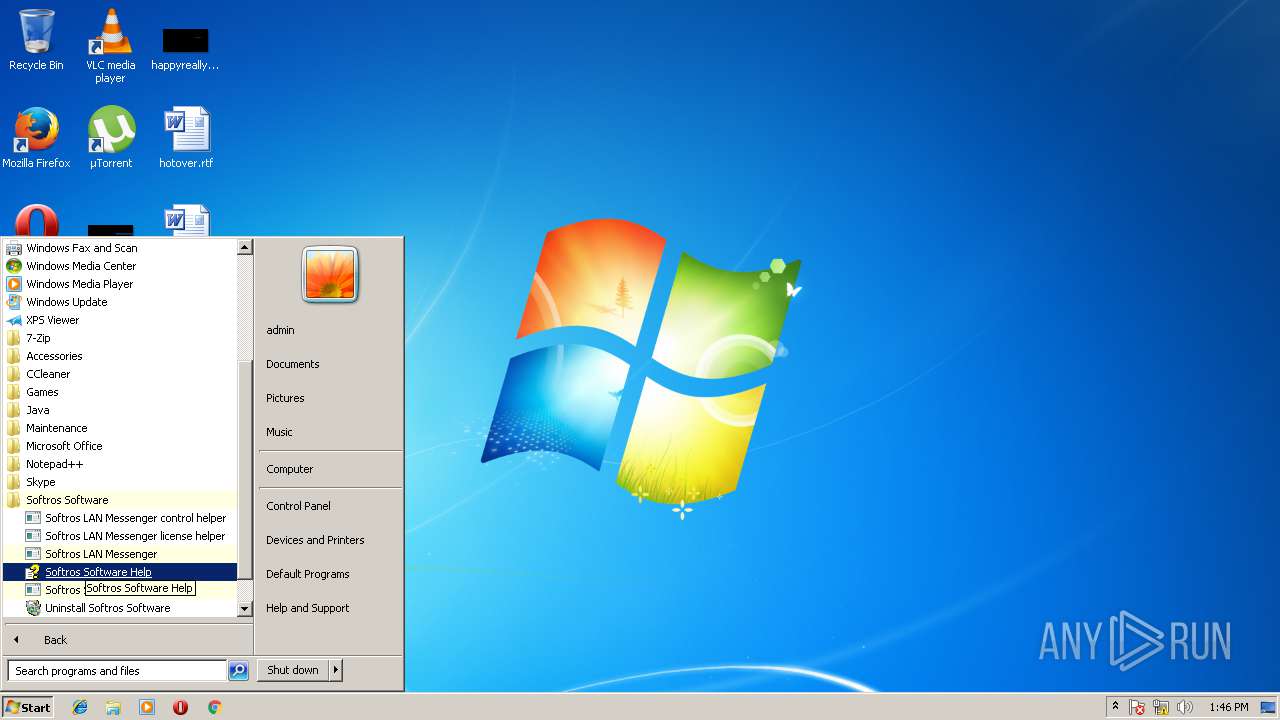Open Computer from Start menu
Image resolution: width=1280 pixels, height=720 pixels.
pyautogui.click(x=290, y=469)
